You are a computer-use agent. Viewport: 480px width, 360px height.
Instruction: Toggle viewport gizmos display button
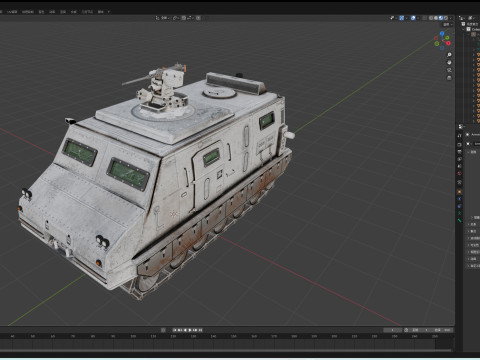pos(402,18)
